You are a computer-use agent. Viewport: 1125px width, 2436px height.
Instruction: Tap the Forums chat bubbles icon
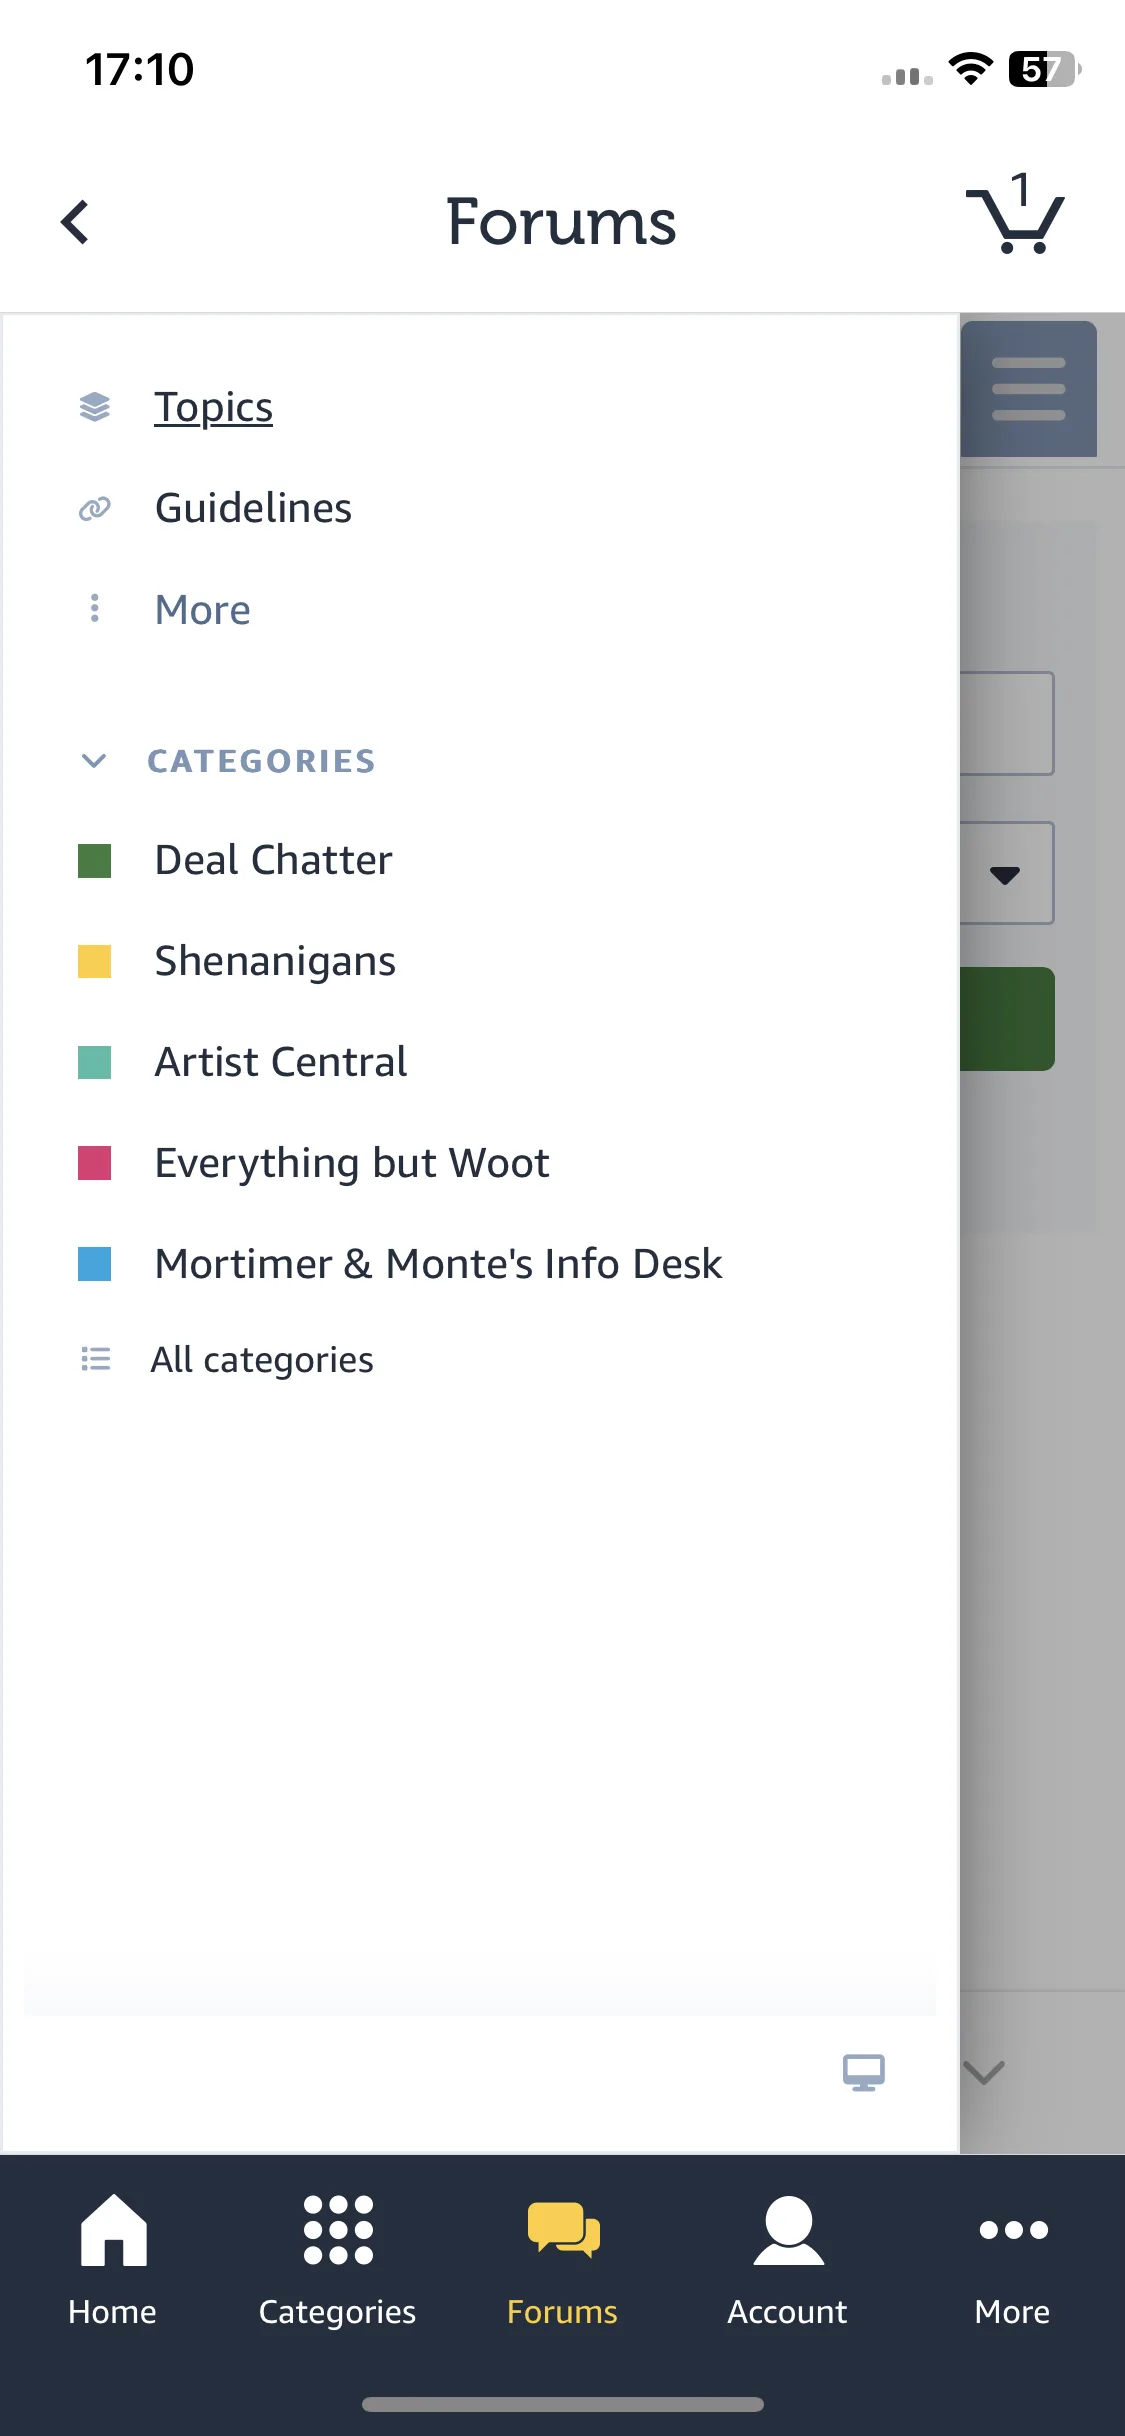pyautogui.click(x=563, y=2230)
